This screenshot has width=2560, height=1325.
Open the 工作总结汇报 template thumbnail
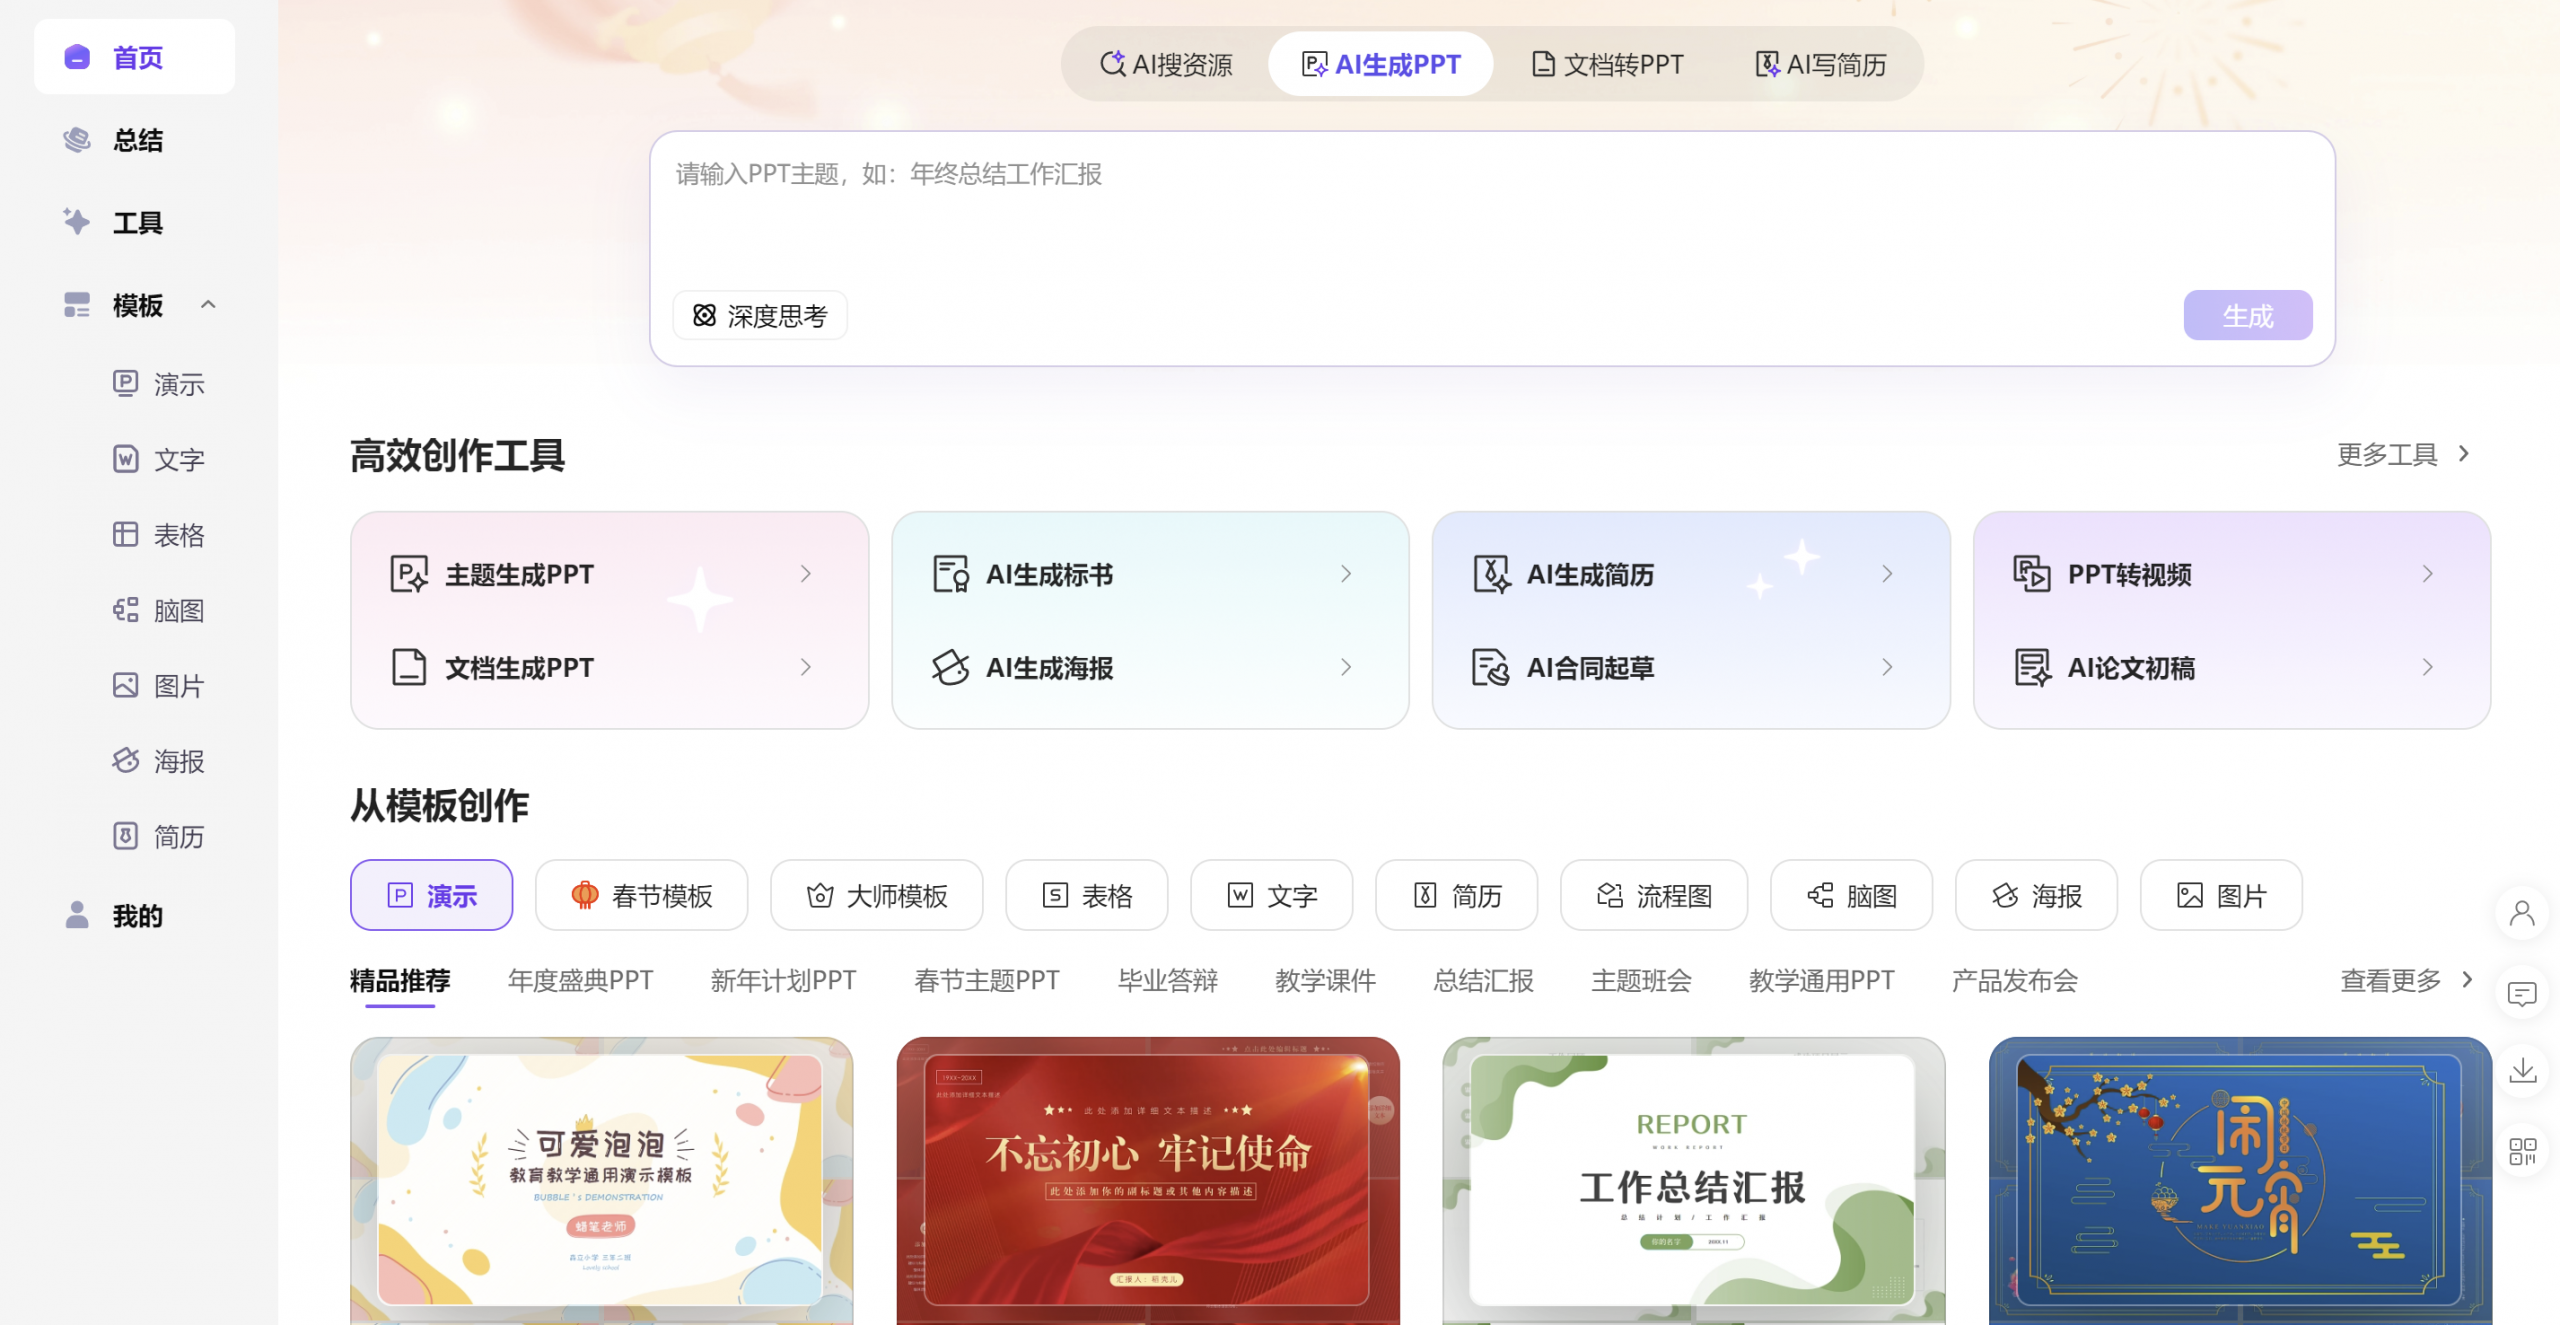1693,1180
